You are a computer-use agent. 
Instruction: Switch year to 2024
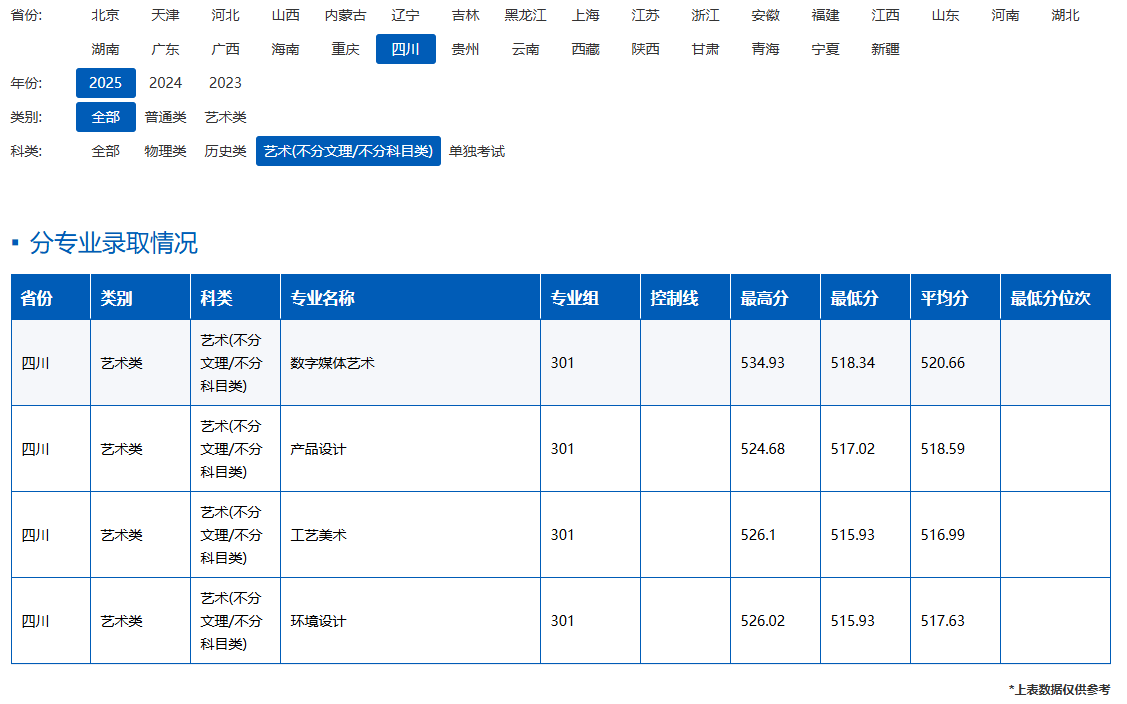pos(165,83)
